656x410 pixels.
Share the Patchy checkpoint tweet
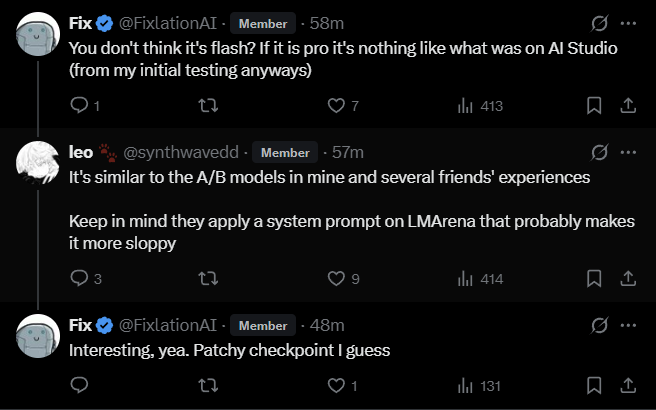tap(628, 385)
